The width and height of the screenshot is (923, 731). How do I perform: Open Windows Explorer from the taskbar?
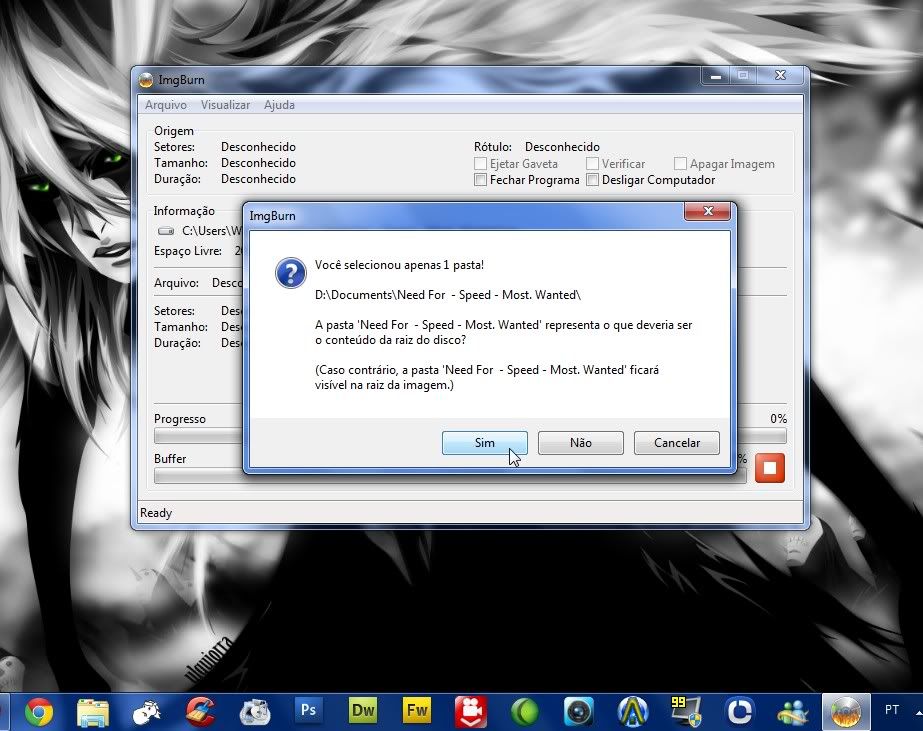[93, 711]
